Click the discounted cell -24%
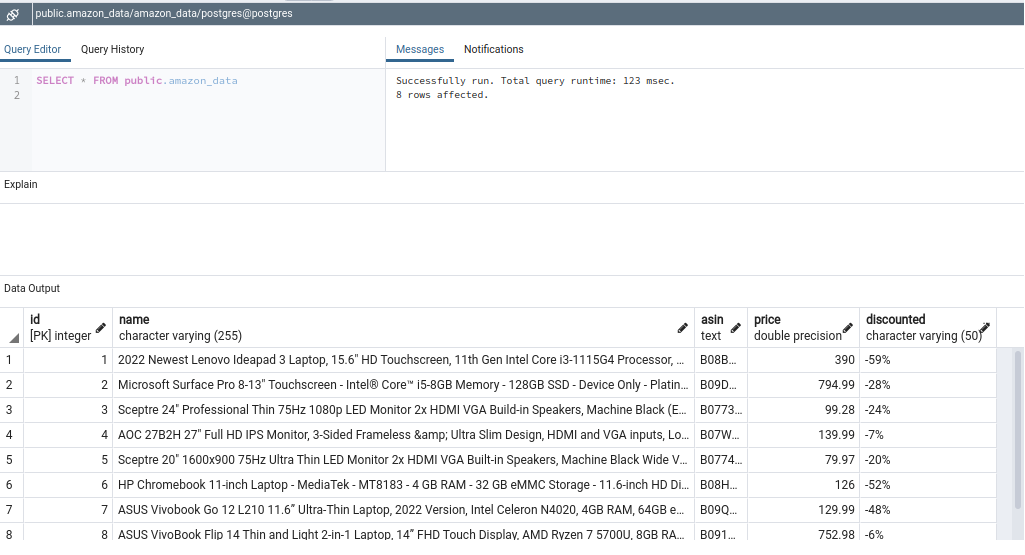The width and height of the screenshot is (1025, 555). click(x=928, y=410)
